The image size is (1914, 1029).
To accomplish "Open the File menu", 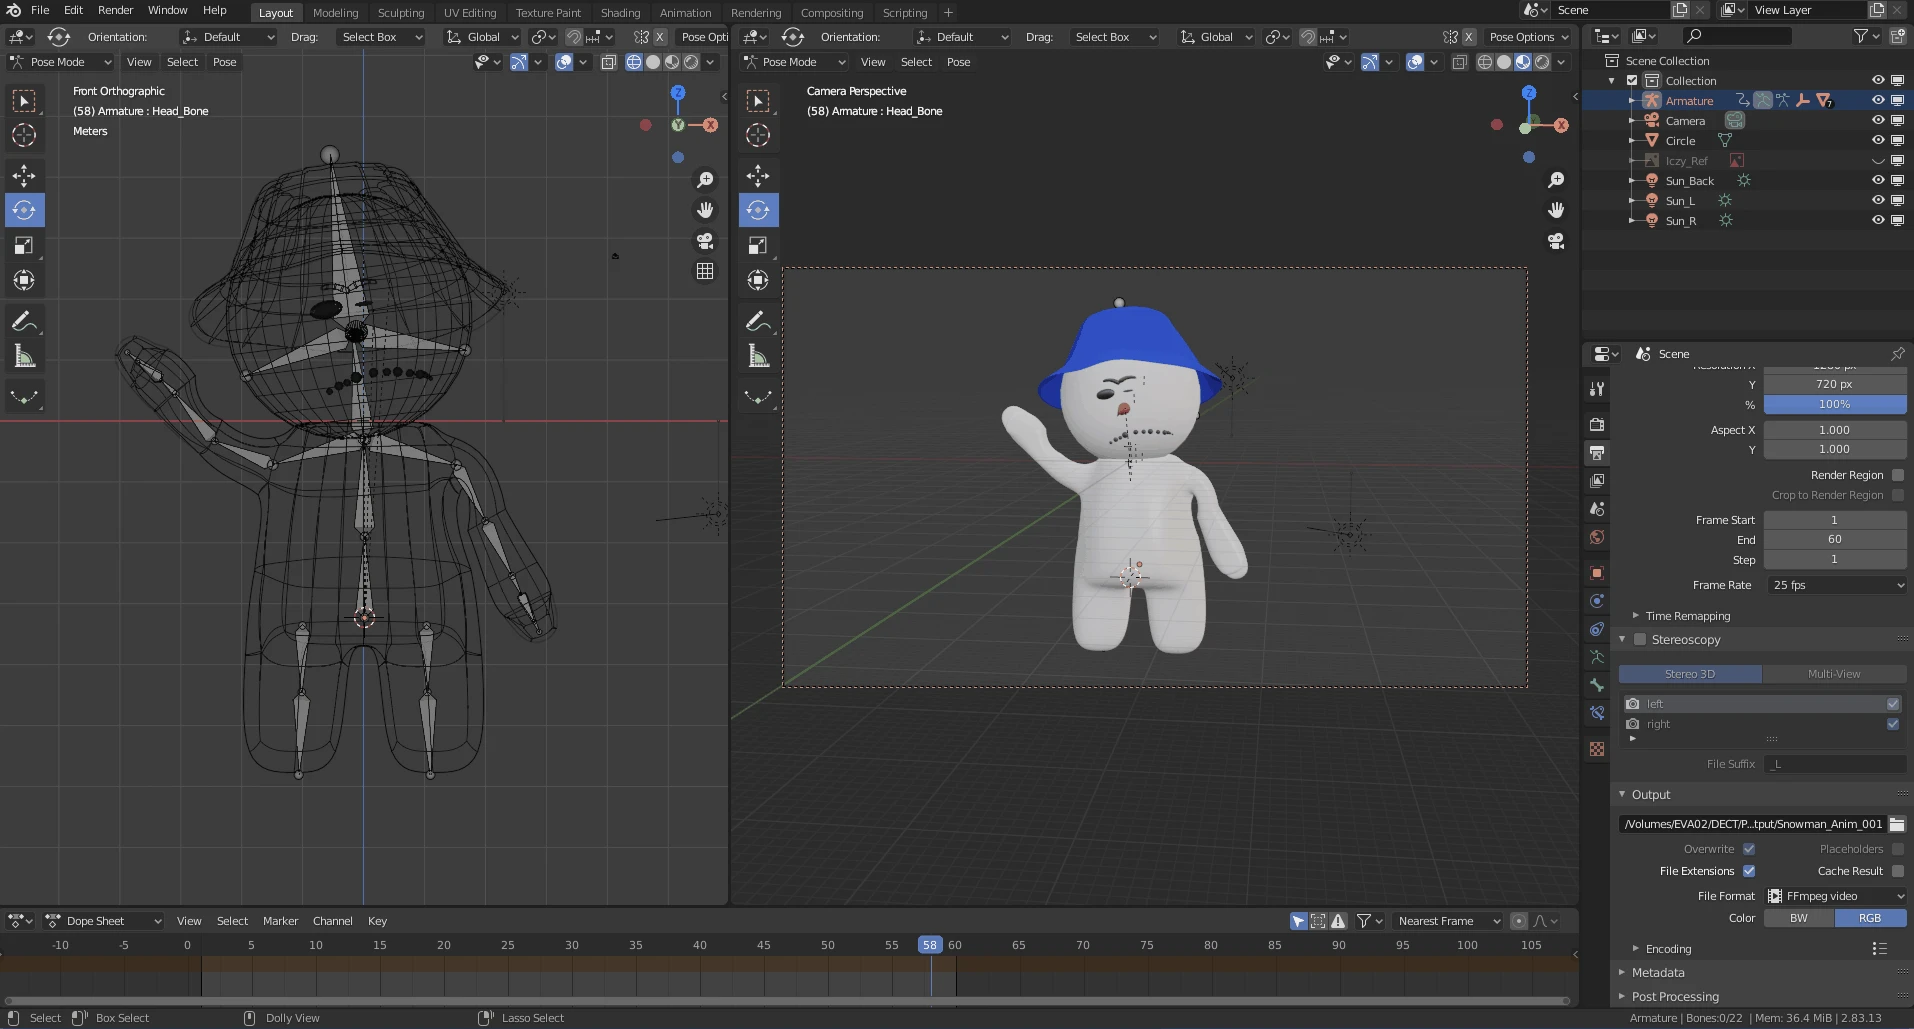I will point(40,10).
